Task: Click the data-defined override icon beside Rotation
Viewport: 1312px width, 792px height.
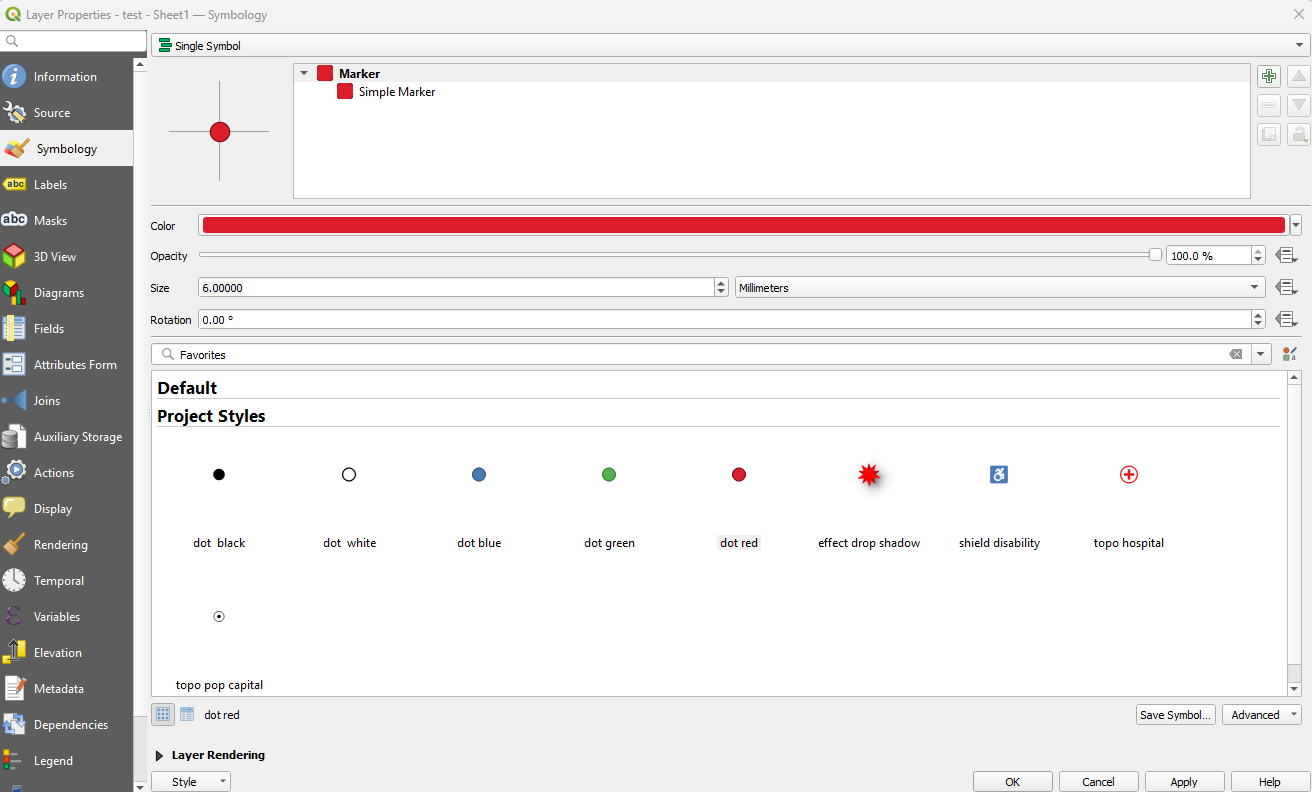Action: [x=1286, y=320]
